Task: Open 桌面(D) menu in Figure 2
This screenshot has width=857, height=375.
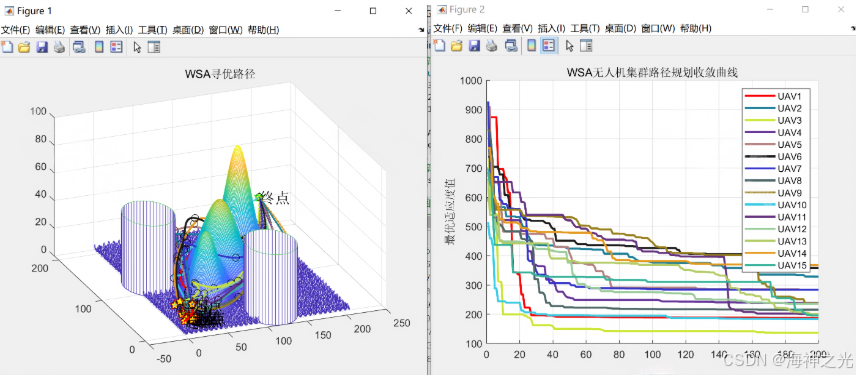Action: point(620,28)
